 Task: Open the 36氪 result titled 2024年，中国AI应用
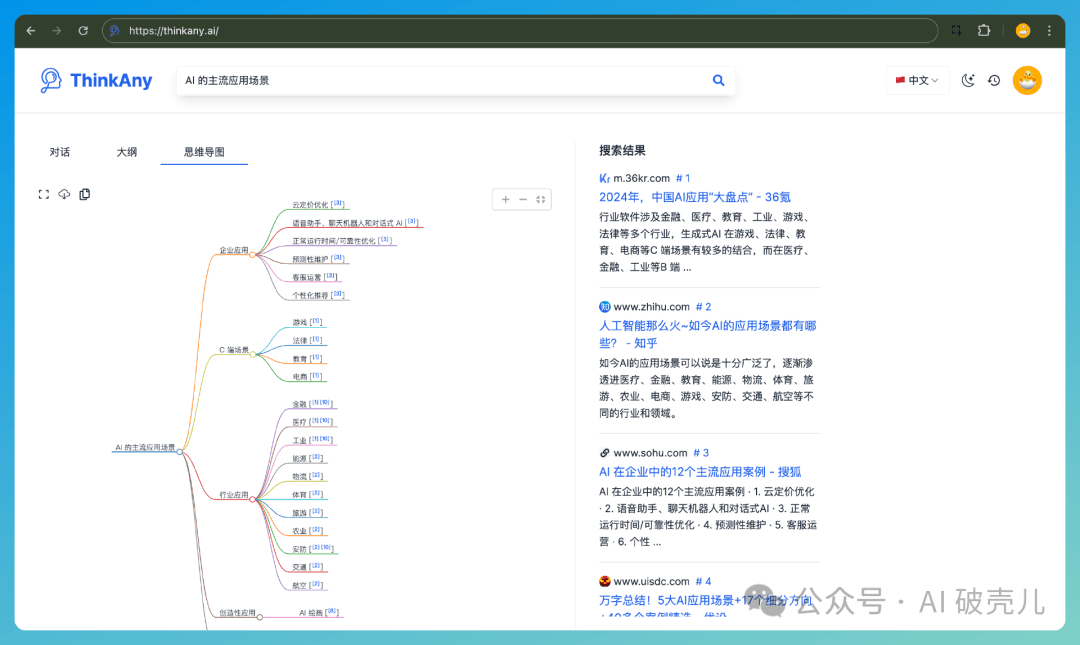tap(695, 197)
